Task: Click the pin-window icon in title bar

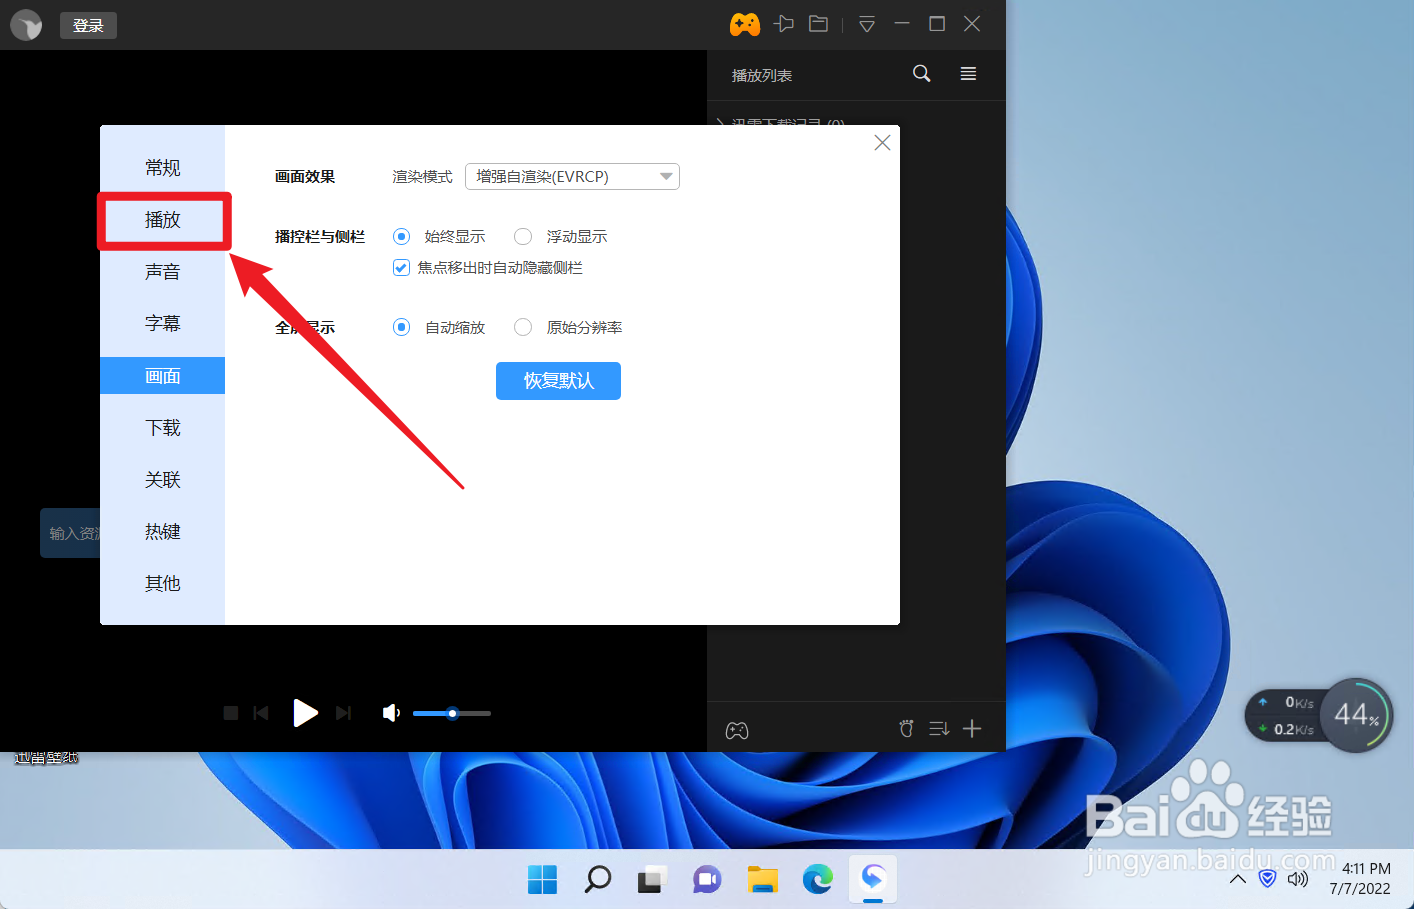Action: pos(784,24)
